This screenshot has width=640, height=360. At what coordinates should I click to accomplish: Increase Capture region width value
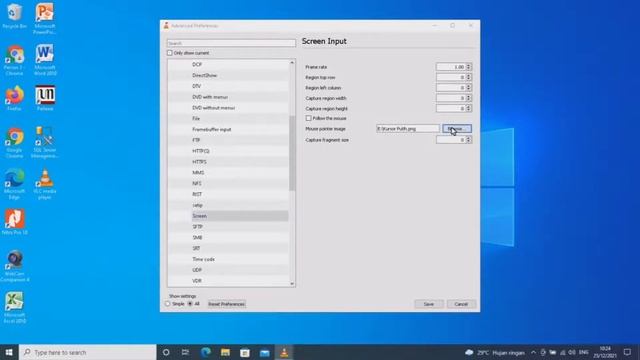[x=469, y=96]
